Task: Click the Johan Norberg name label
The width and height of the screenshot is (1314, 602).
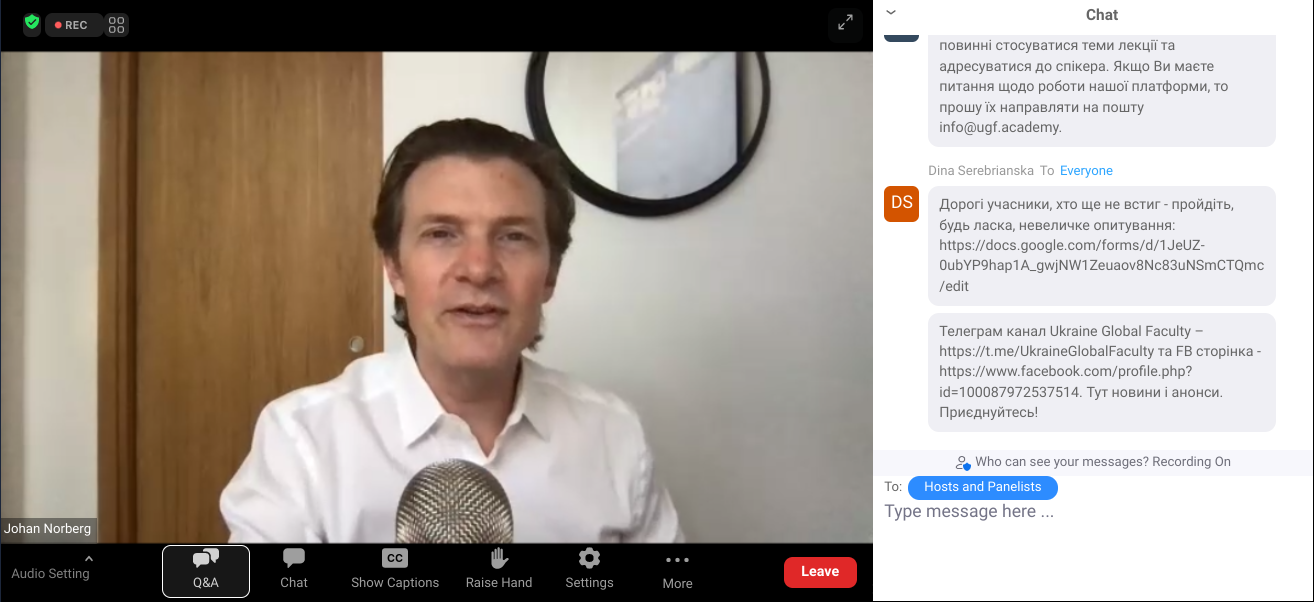Action: click(49, 529)
